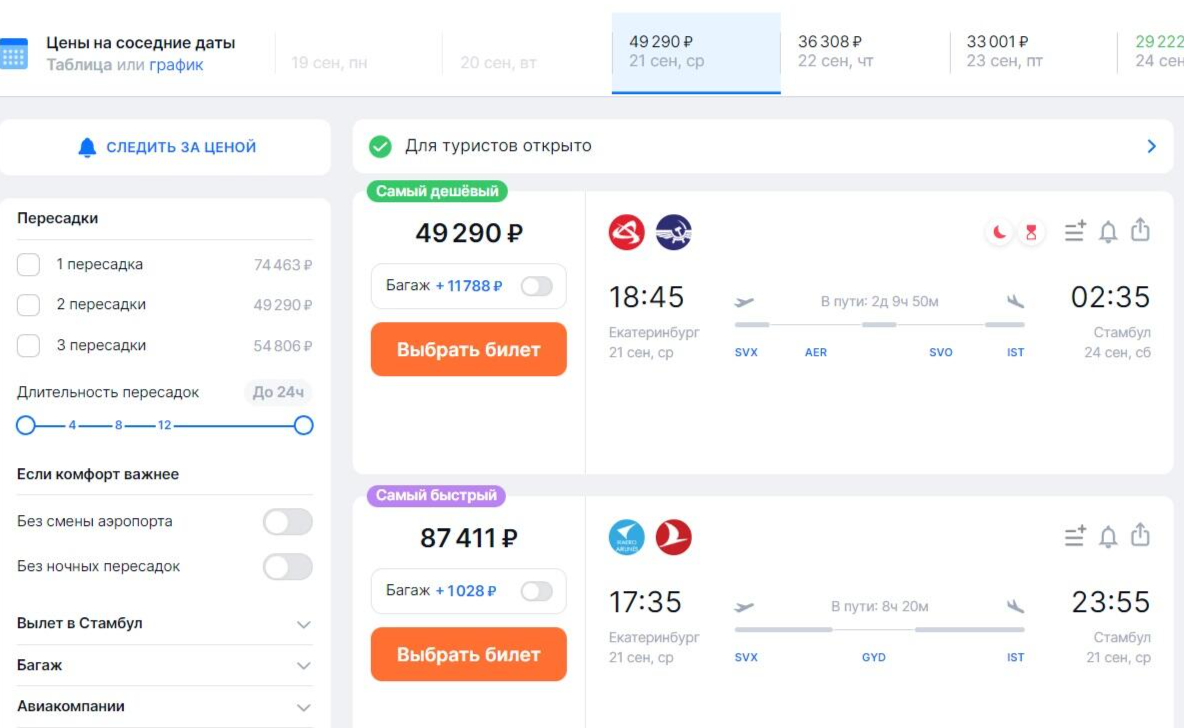Add the cheapest ticket to favorites list icon
The width and height of the screenshot is (1184, 728).
pyautogui.click(x=1075, y=233)
